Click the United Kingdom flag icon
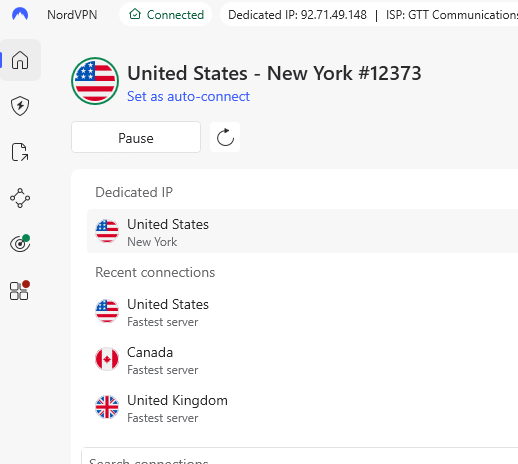Viewport: 518px width, 464px height. click(107, 407)
